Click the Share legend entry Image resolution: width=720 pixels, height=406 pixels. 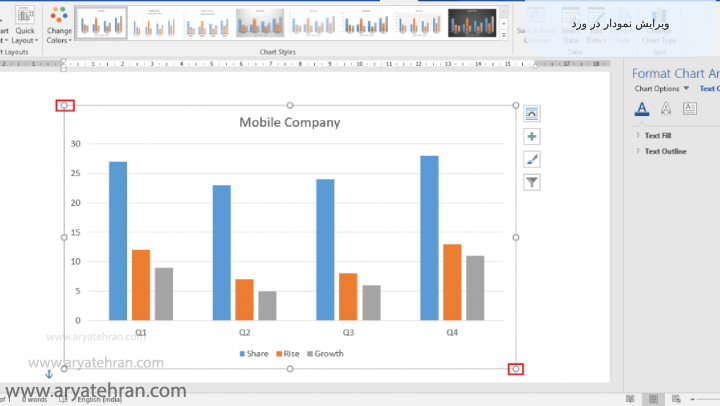click(253, 354)
